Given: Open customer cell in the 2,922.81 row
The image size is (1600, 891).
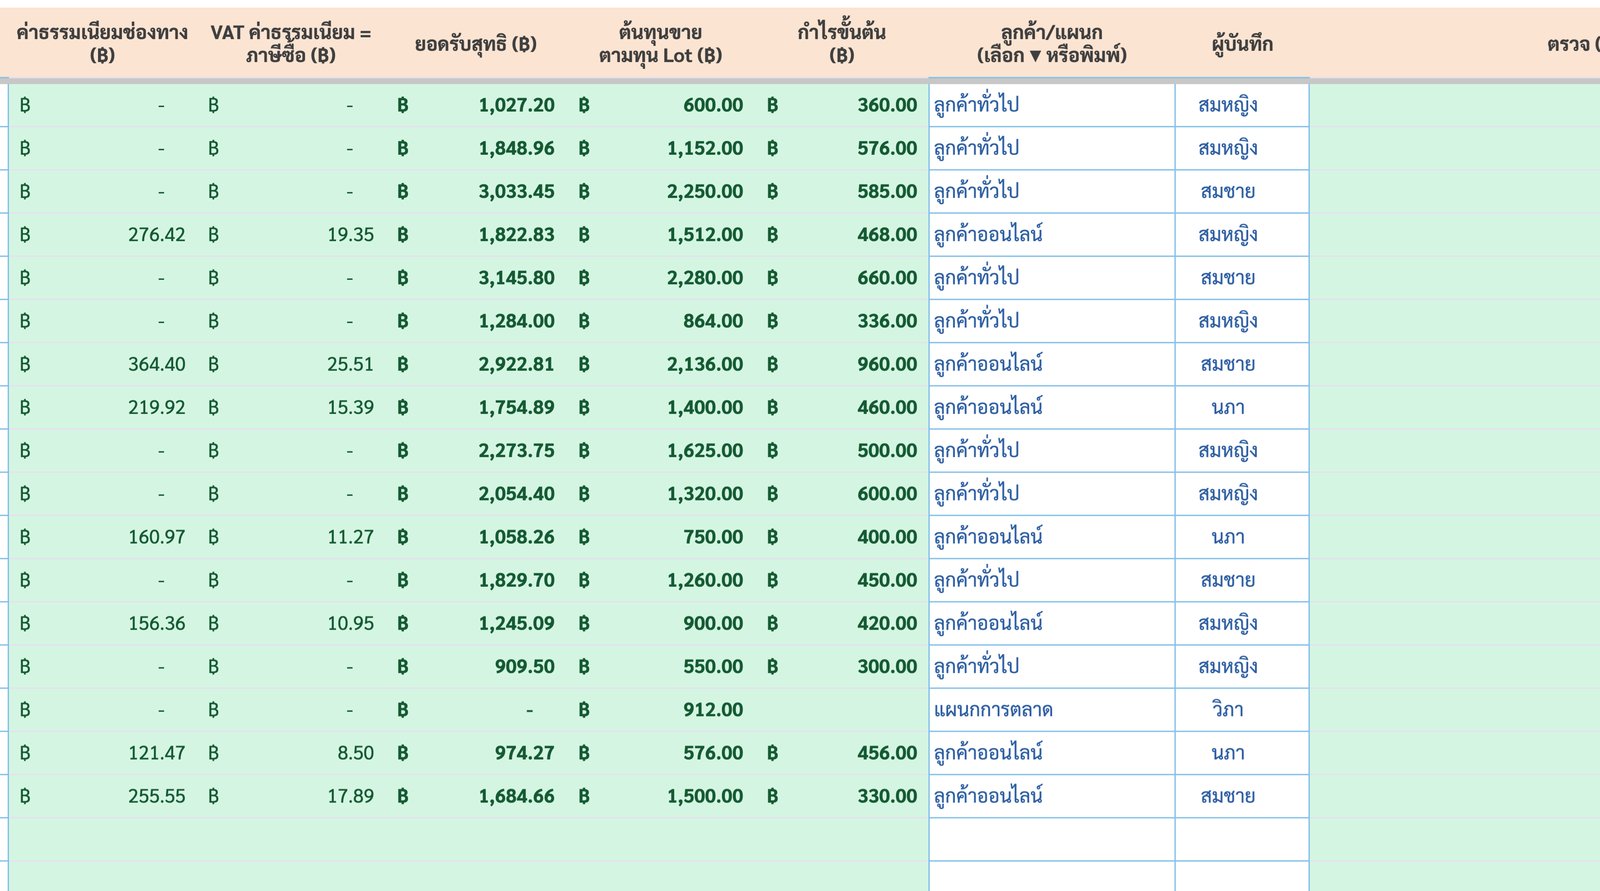Looking at the screenshot, I should click(1052, 364).
